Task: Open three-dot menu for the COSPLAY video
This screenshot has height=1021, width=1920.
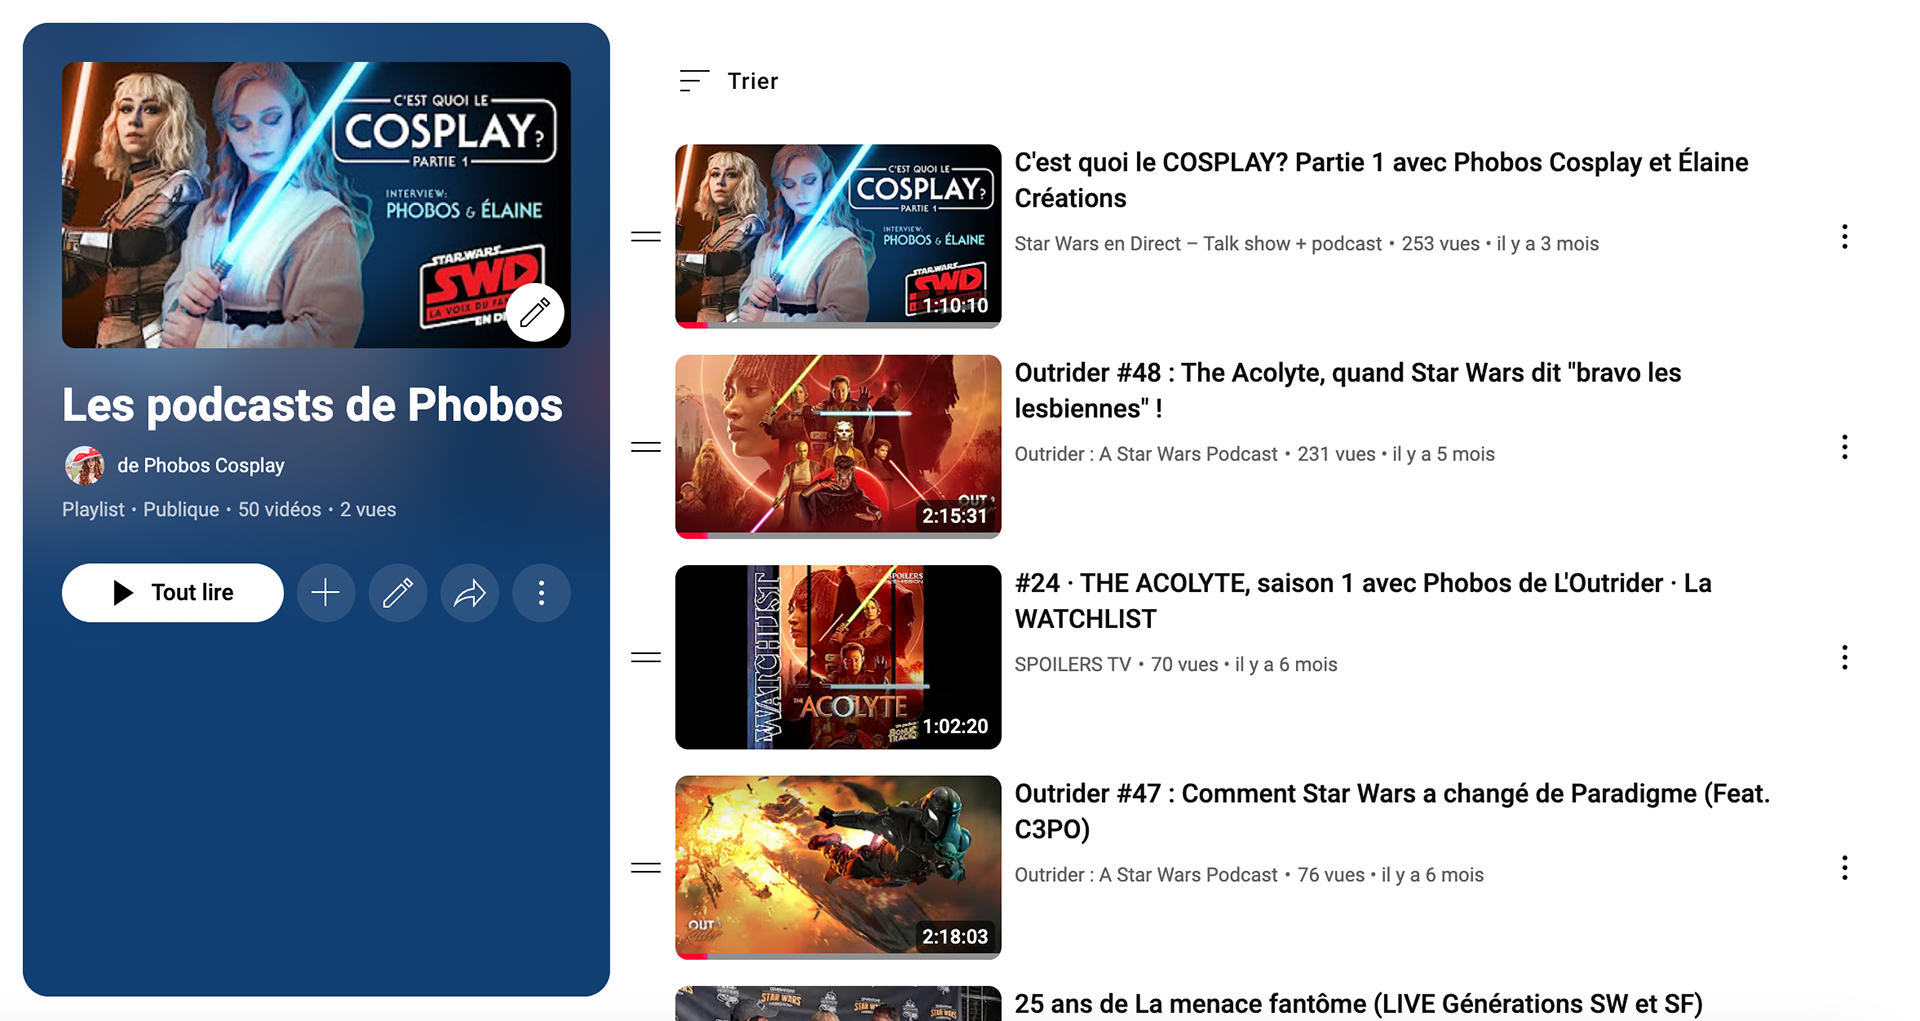Action: point(1845,237)
